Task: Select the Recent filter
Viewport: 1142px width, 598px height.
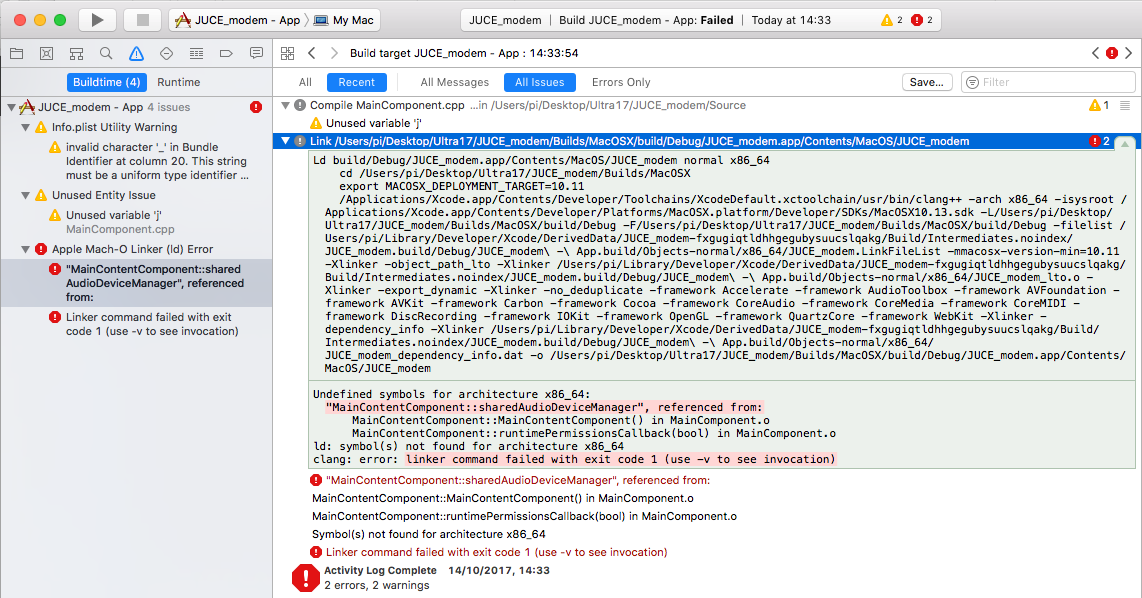Action: [x=357, y=82]
